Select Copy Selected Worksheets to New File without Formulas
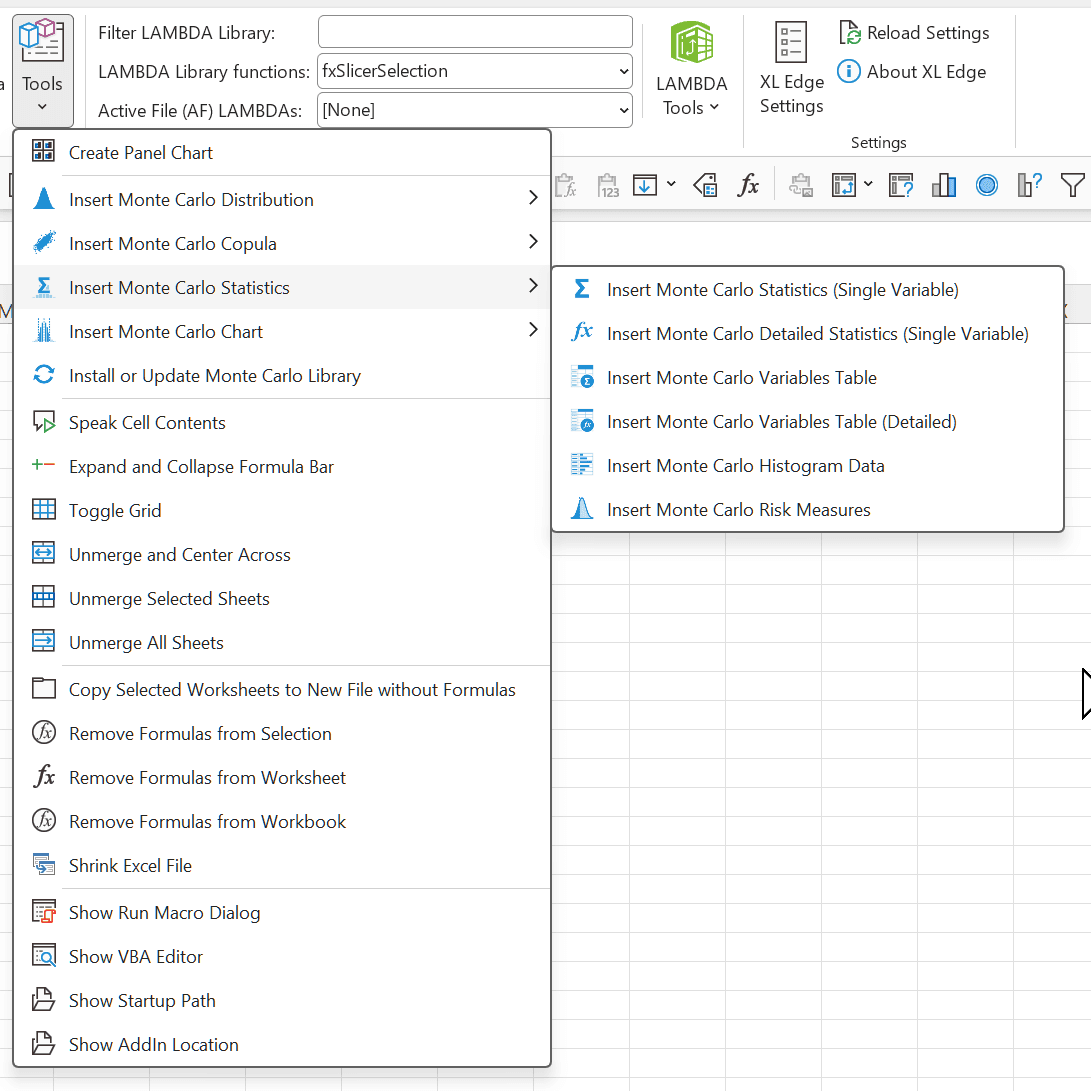Screen dimensions: 1091x1091 [282, 690]
